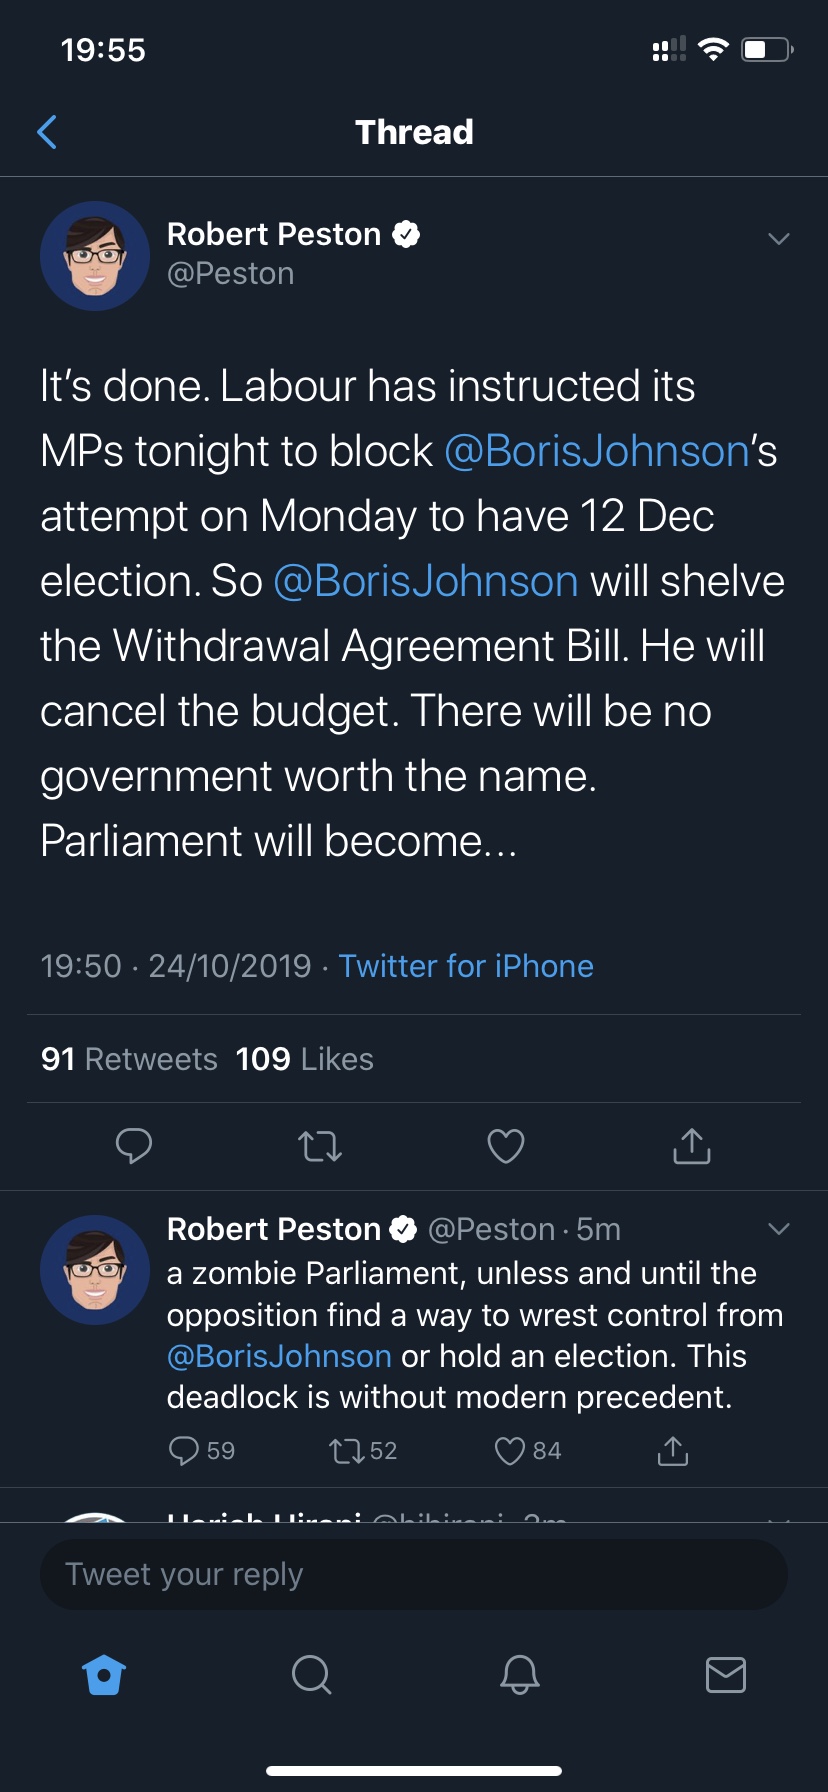This screenshot has height=1792, width=828.
Task: Open Robert Peston's profile picture in the main tweet
Action: pos(95,256)
